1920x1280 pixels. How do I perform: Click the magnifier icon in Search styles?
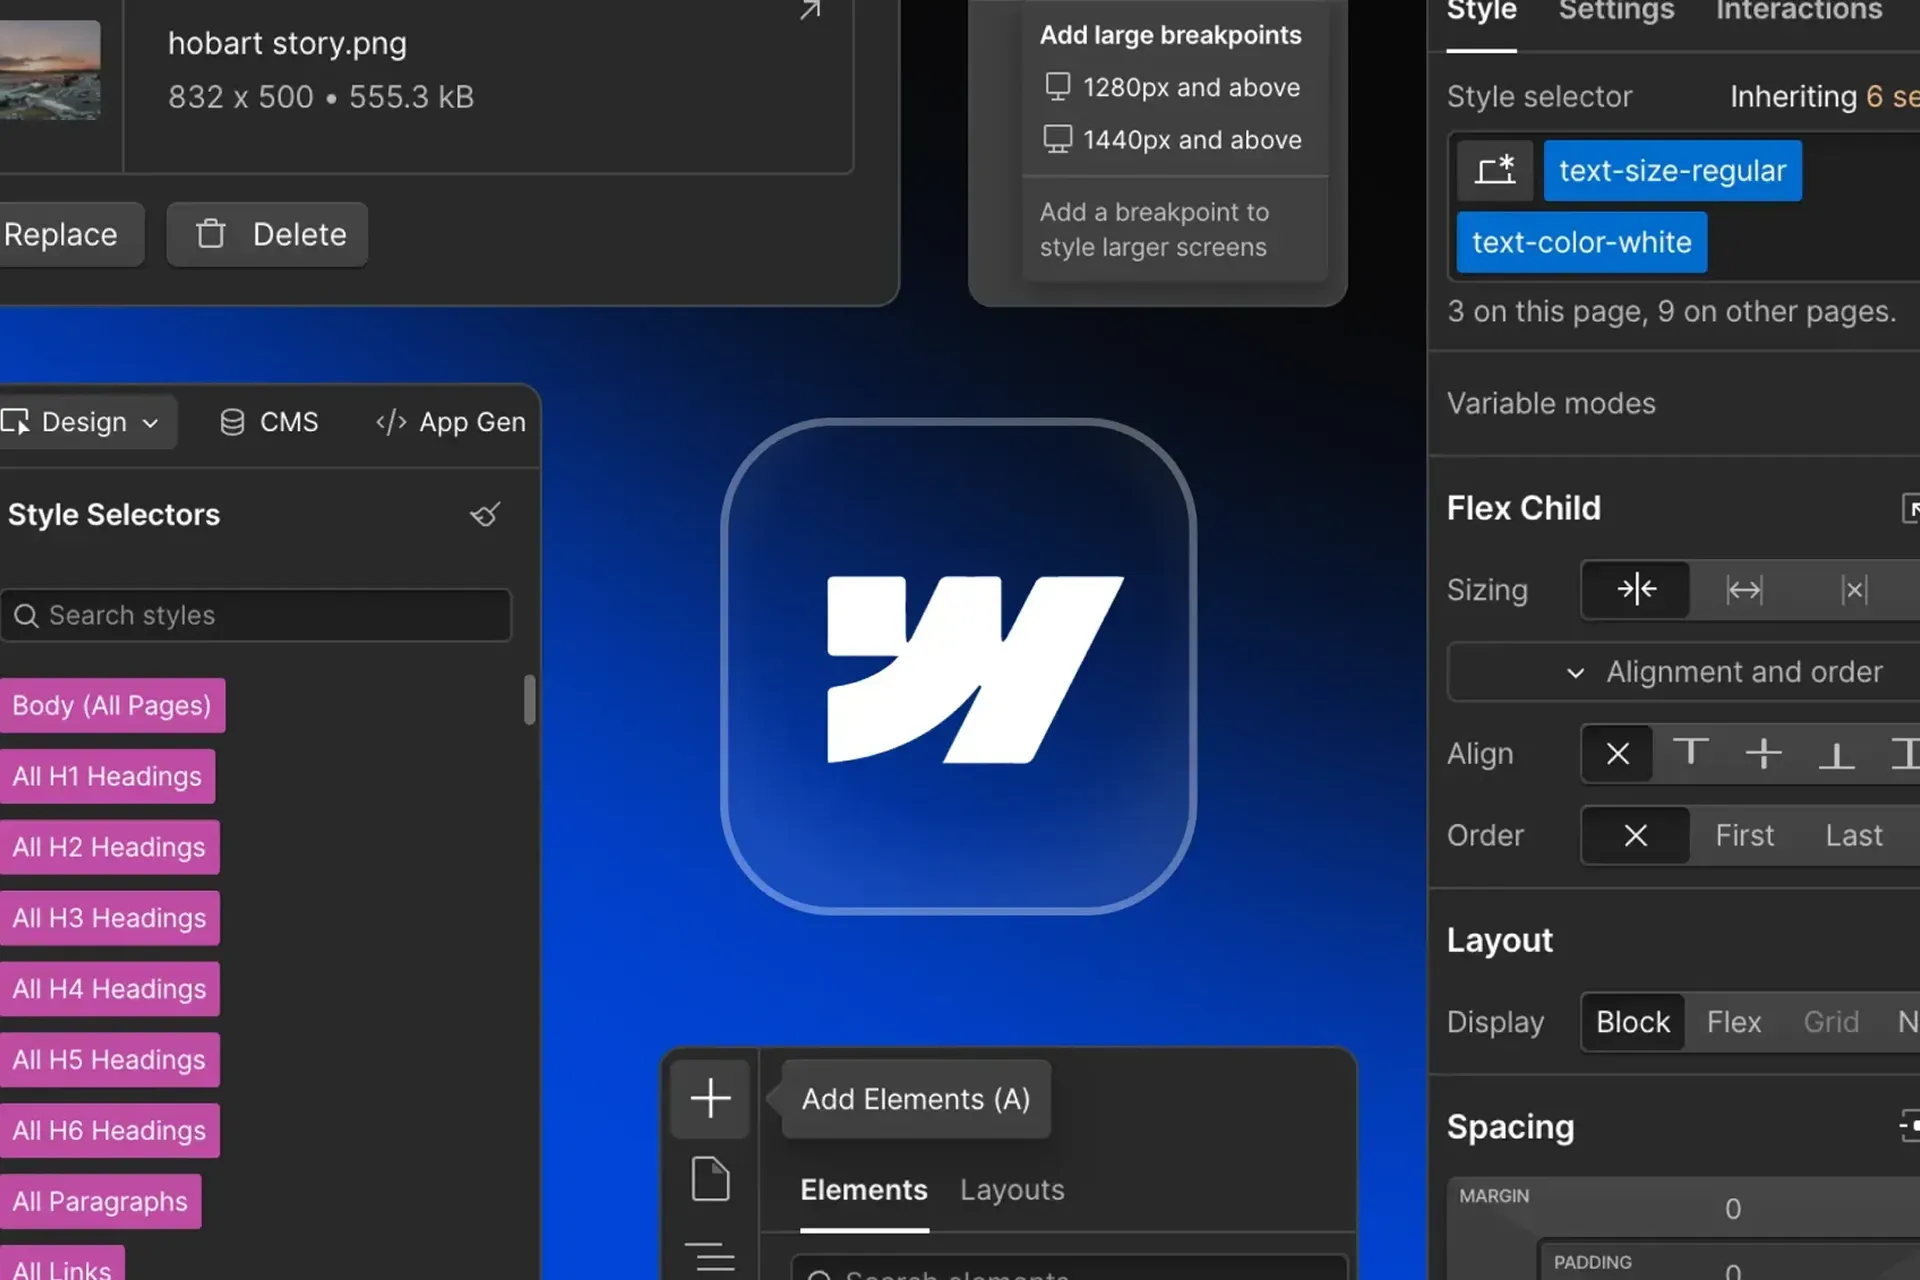coord(26,615)
